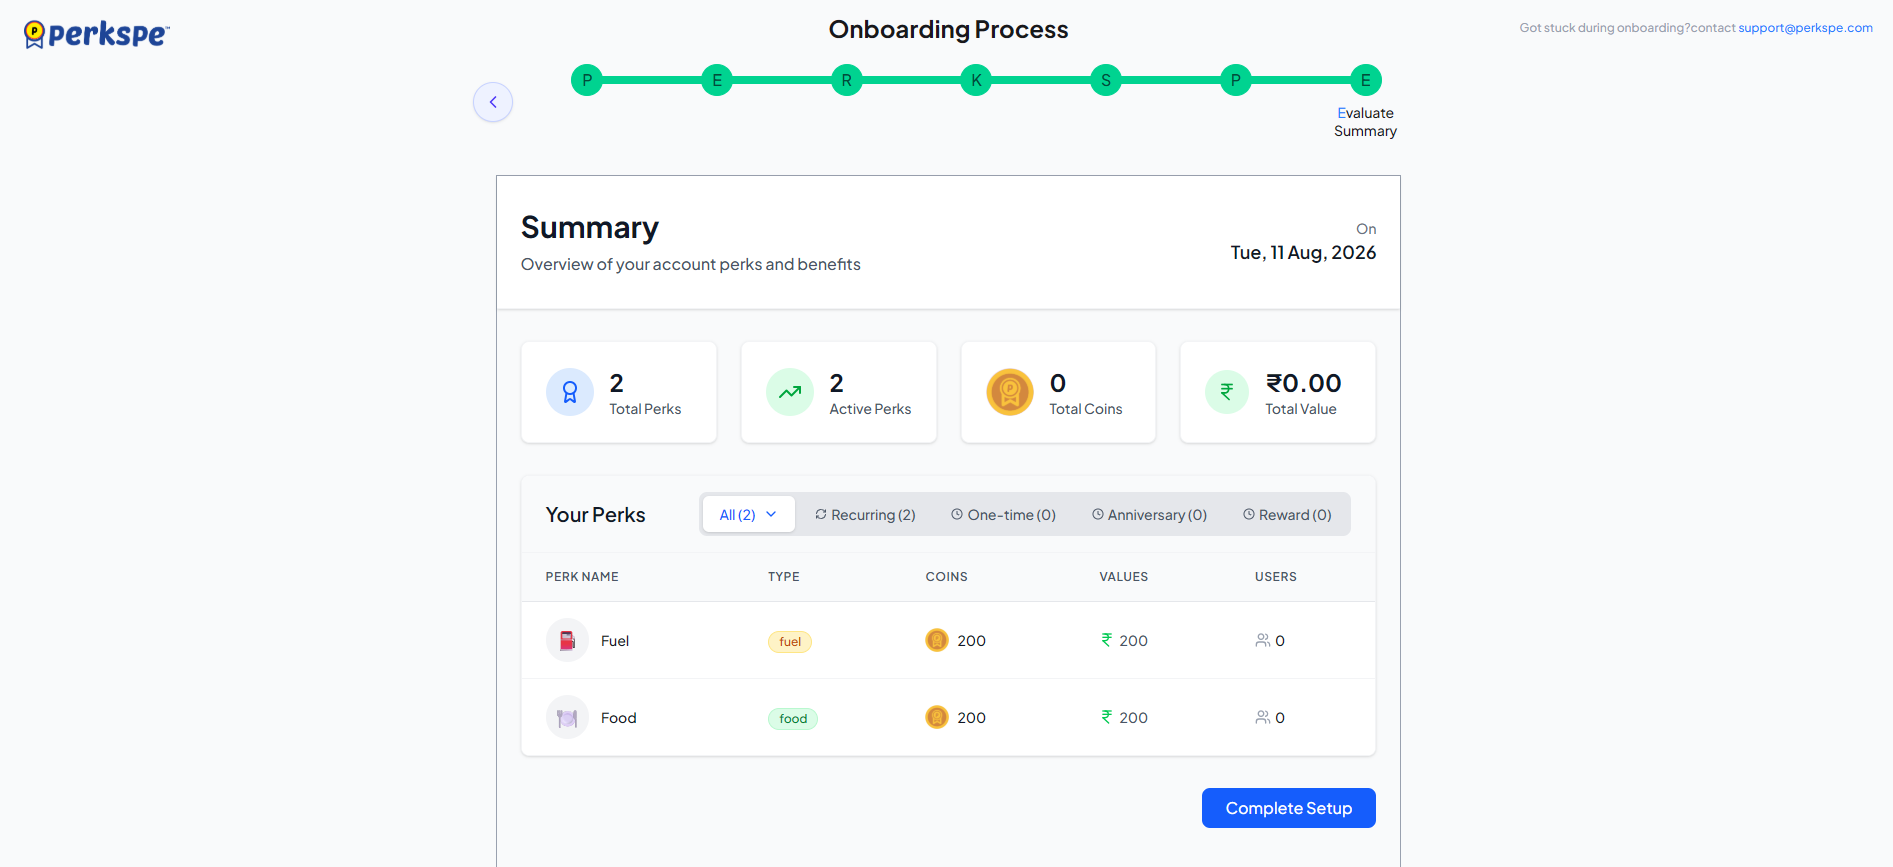Click the rupee icon in Food row

[1107, 717]
